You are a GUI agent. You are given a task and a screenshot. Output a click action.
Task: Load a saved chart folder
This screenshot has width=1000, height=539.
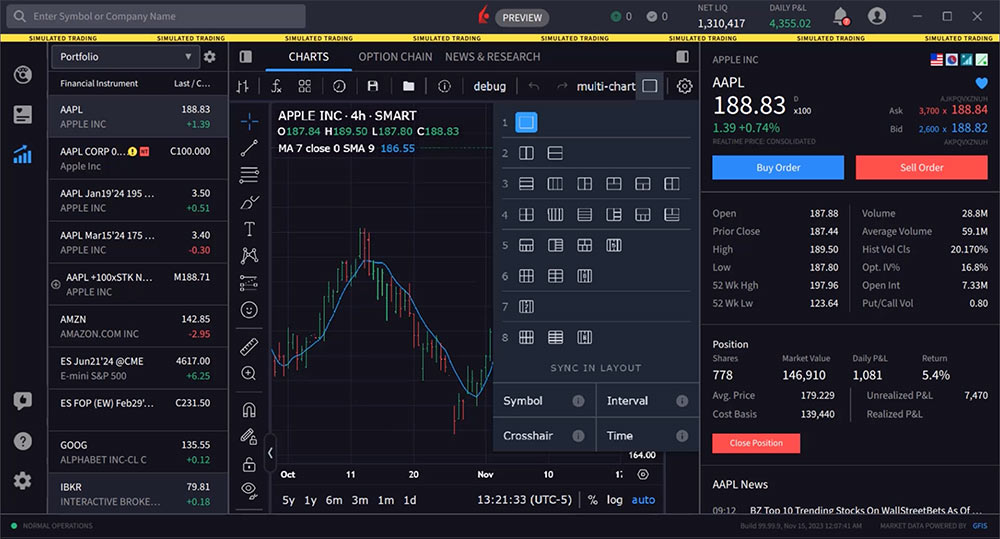click(409, 86)
